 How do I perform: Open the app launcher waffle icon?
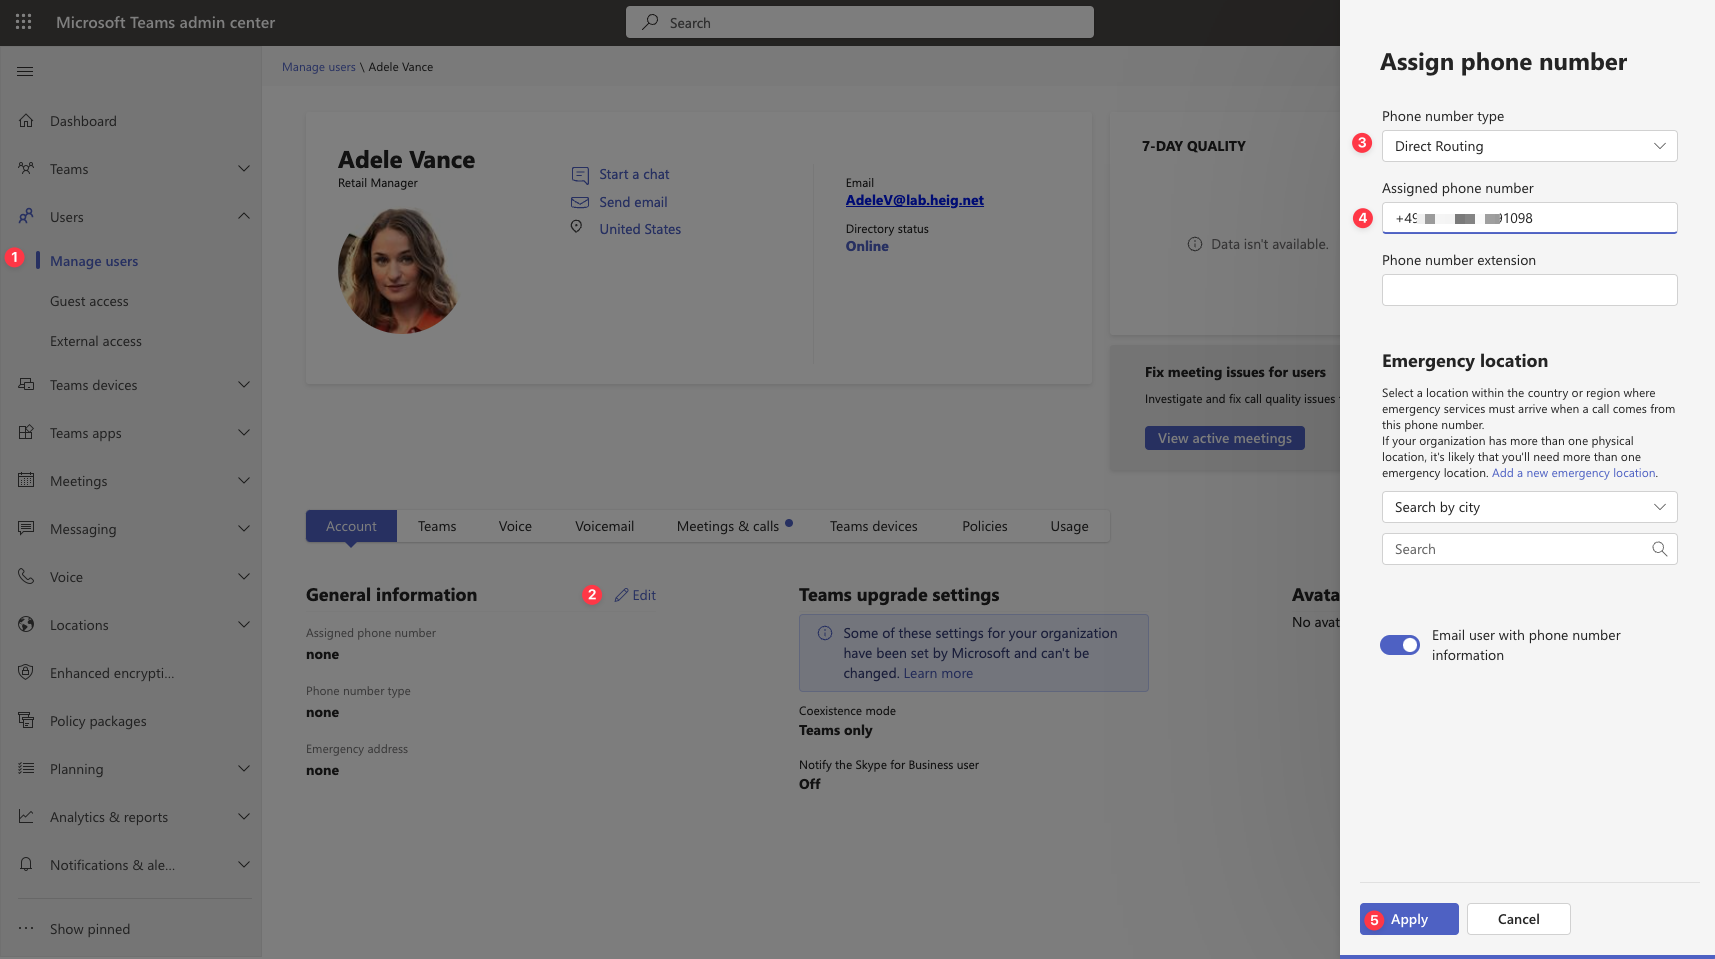tap(24, 22)
